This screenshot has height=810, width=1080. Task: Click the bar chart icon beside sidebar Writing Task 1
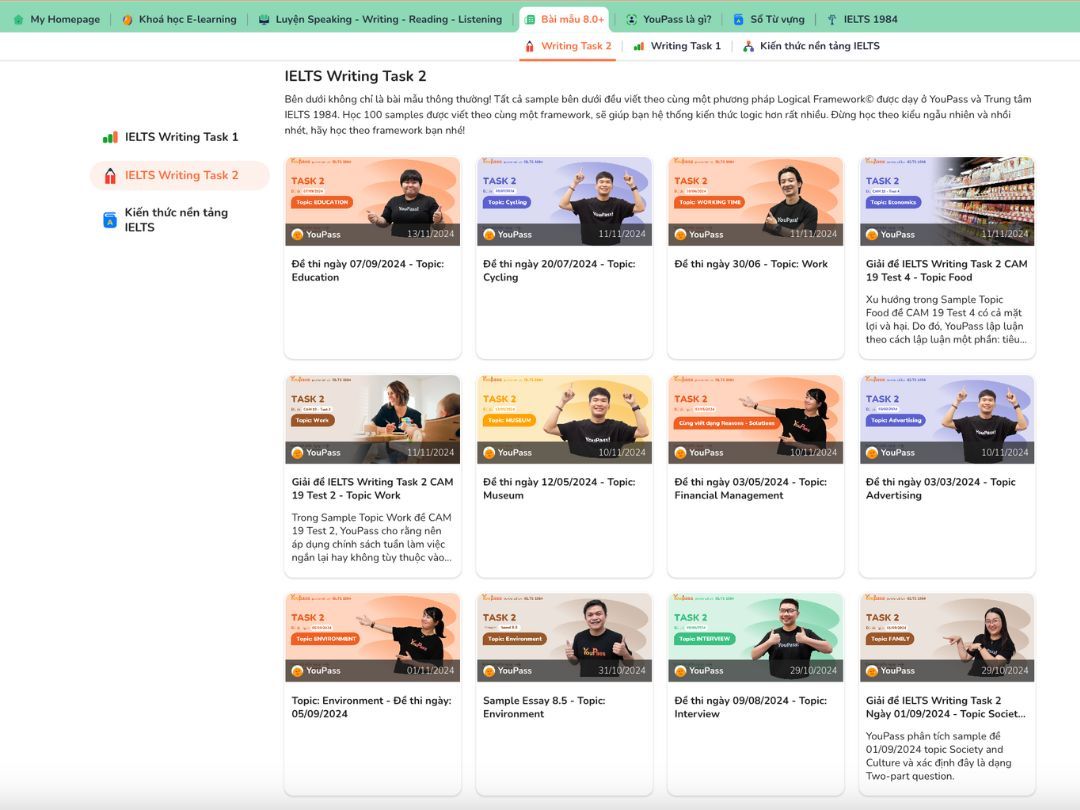[110, 137]
